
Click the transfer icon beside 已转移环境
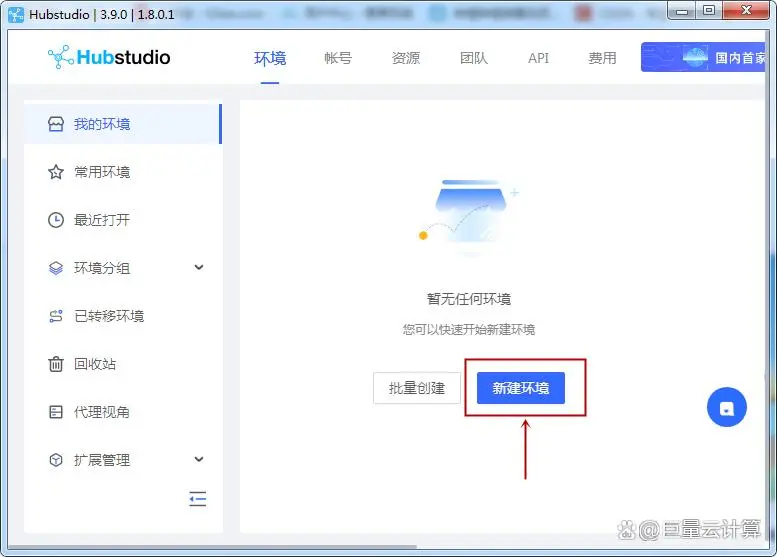tap(56, 316)
